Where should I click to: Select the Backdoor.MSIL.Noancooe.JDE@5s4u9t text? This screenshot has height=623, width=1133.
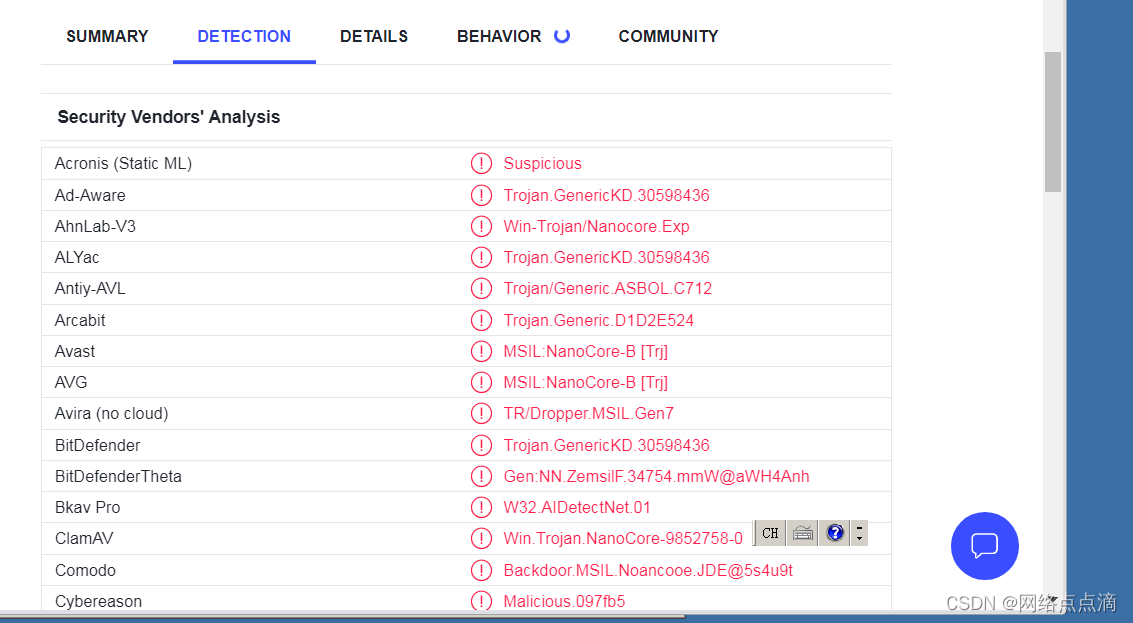pos(648,570)
